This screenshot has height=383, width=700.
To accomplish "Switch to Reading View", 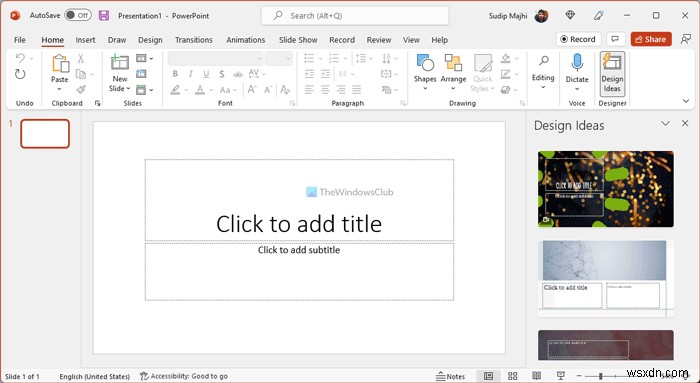I will (x=537, y=376).
